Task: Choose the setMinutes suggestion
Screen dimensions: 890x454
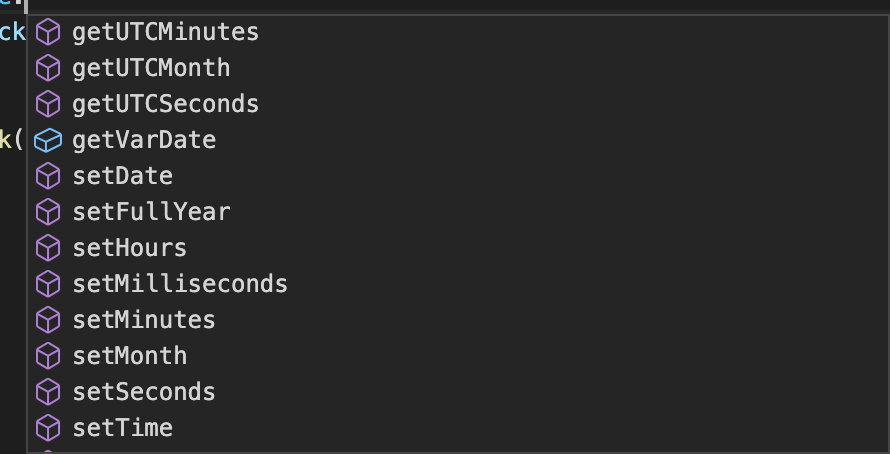Action: pos(458,320)
